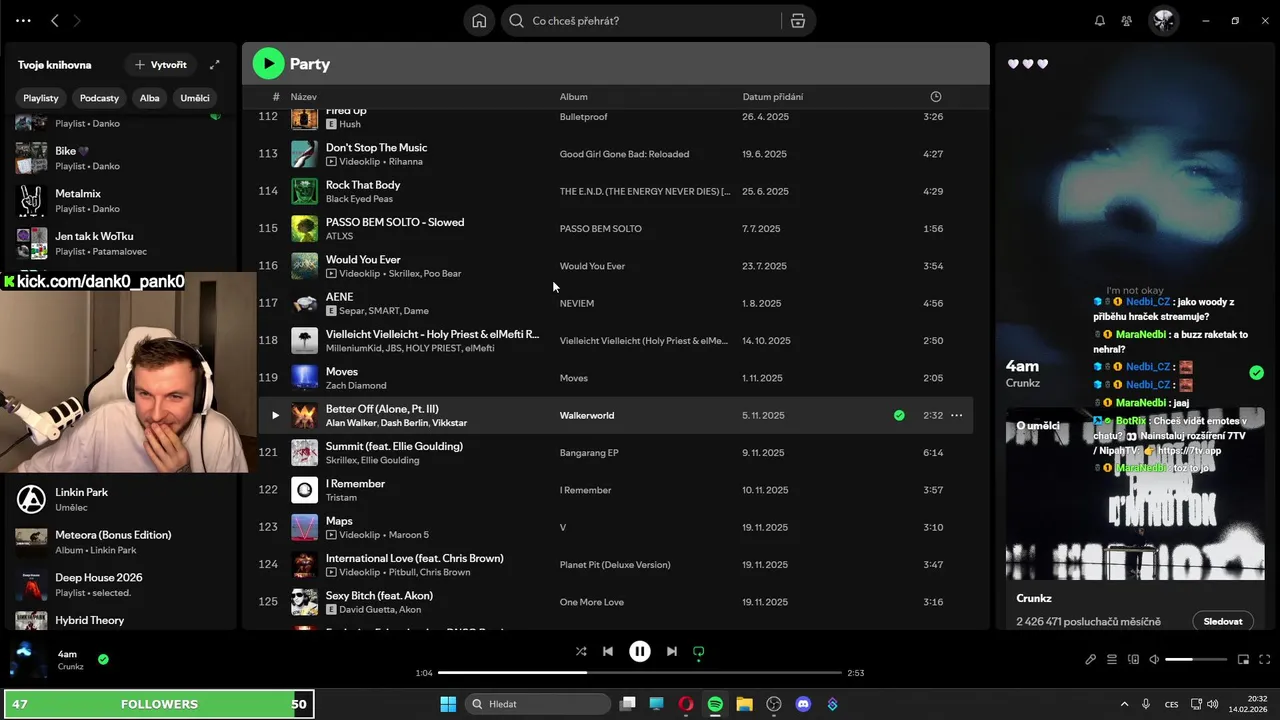Open the user profile avatar menu
1280x720 pixels.
point(1163,21)
